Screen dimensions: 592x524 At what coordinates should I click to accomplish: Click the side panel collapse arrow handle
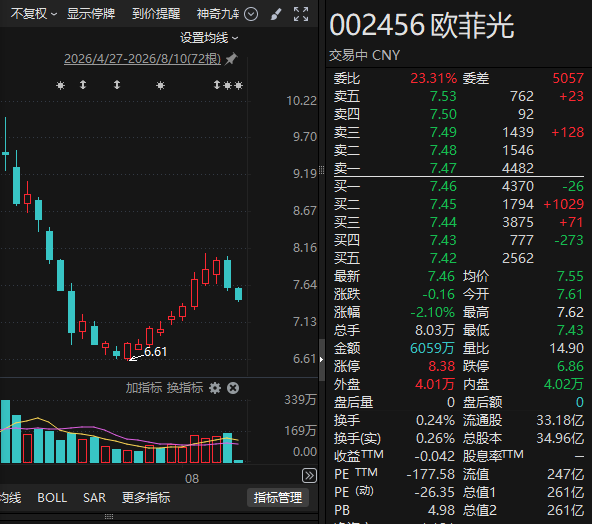[x=322, y=359]
